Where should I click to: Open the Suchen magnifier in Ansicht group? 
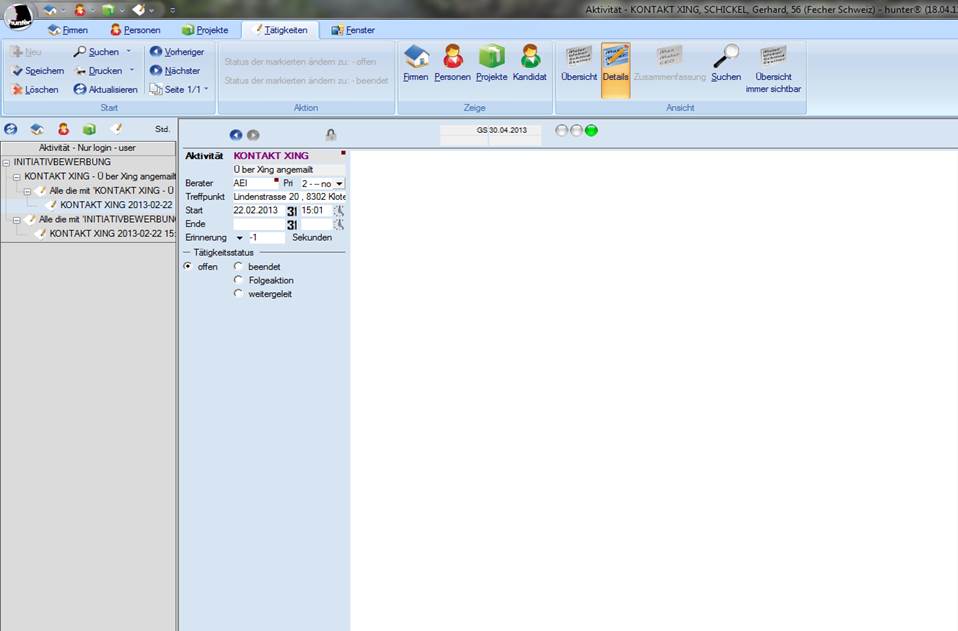coord(726,63)
